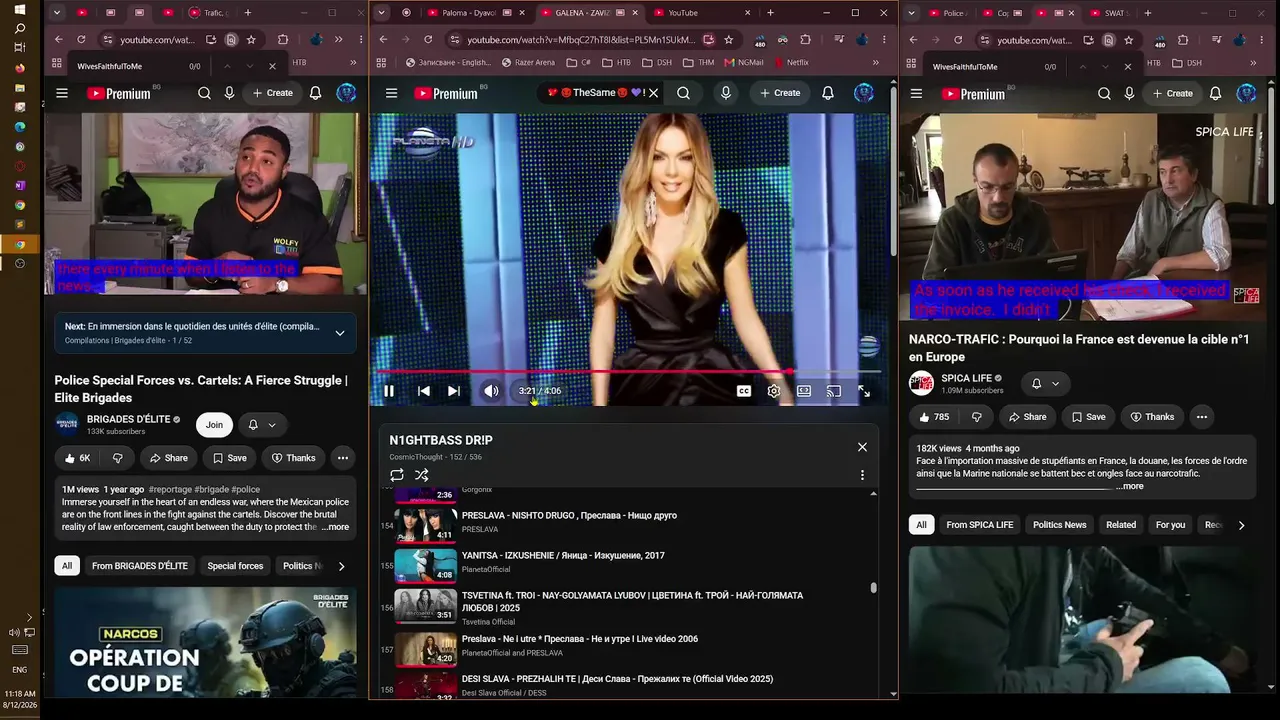Open notification options for BRIGADES D'ÉLITE

click(261, 425)
